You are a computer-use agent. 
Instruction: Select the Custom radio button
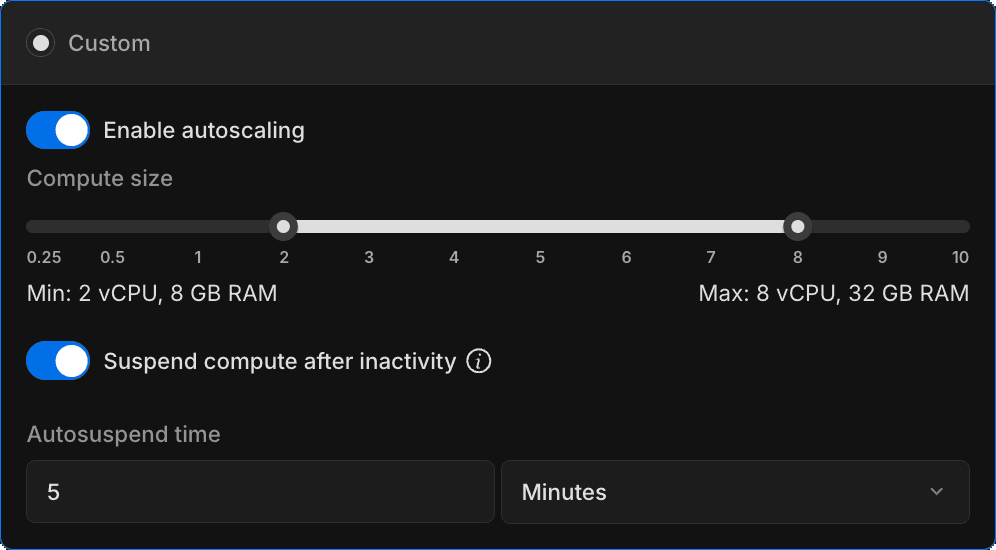point(41,44)
